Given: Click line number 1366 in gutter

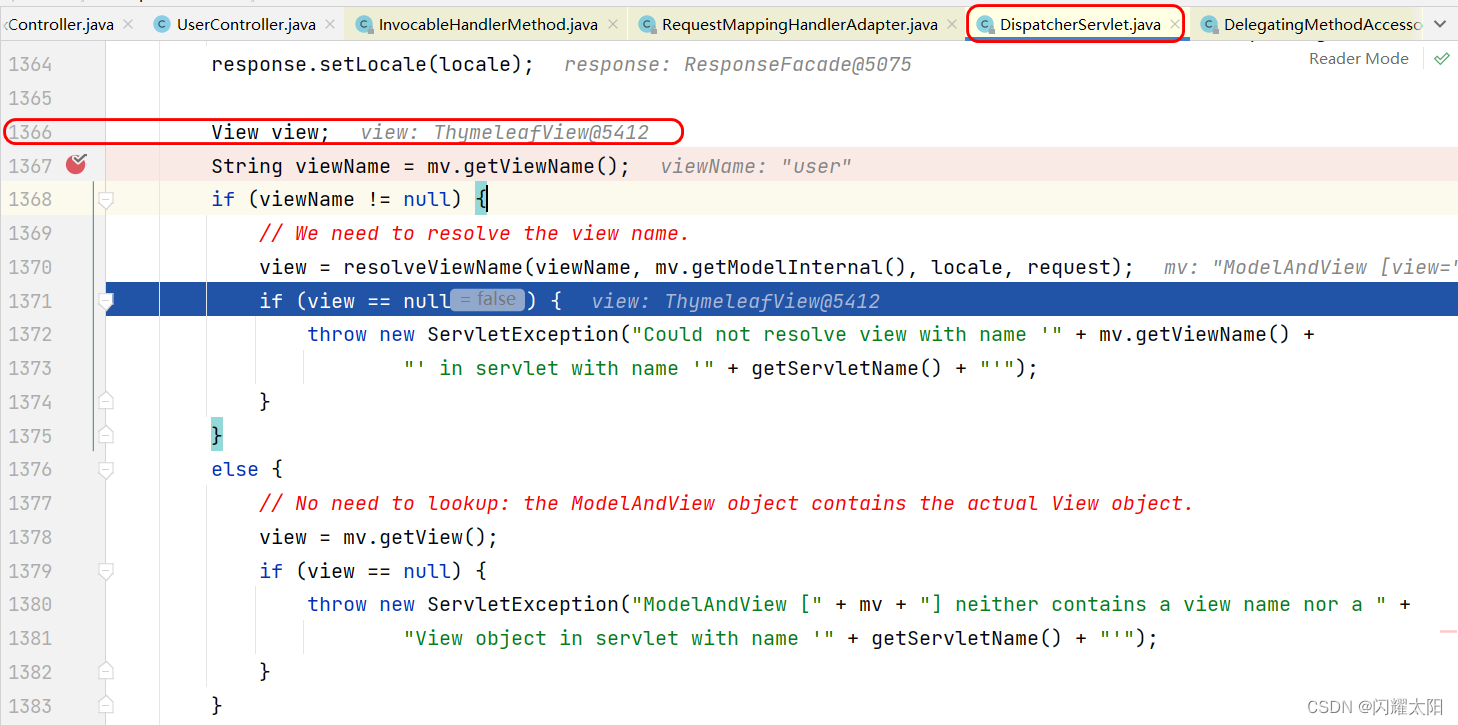Looking at the screenshot, I should pyautogui.click(x=30, y=132).
